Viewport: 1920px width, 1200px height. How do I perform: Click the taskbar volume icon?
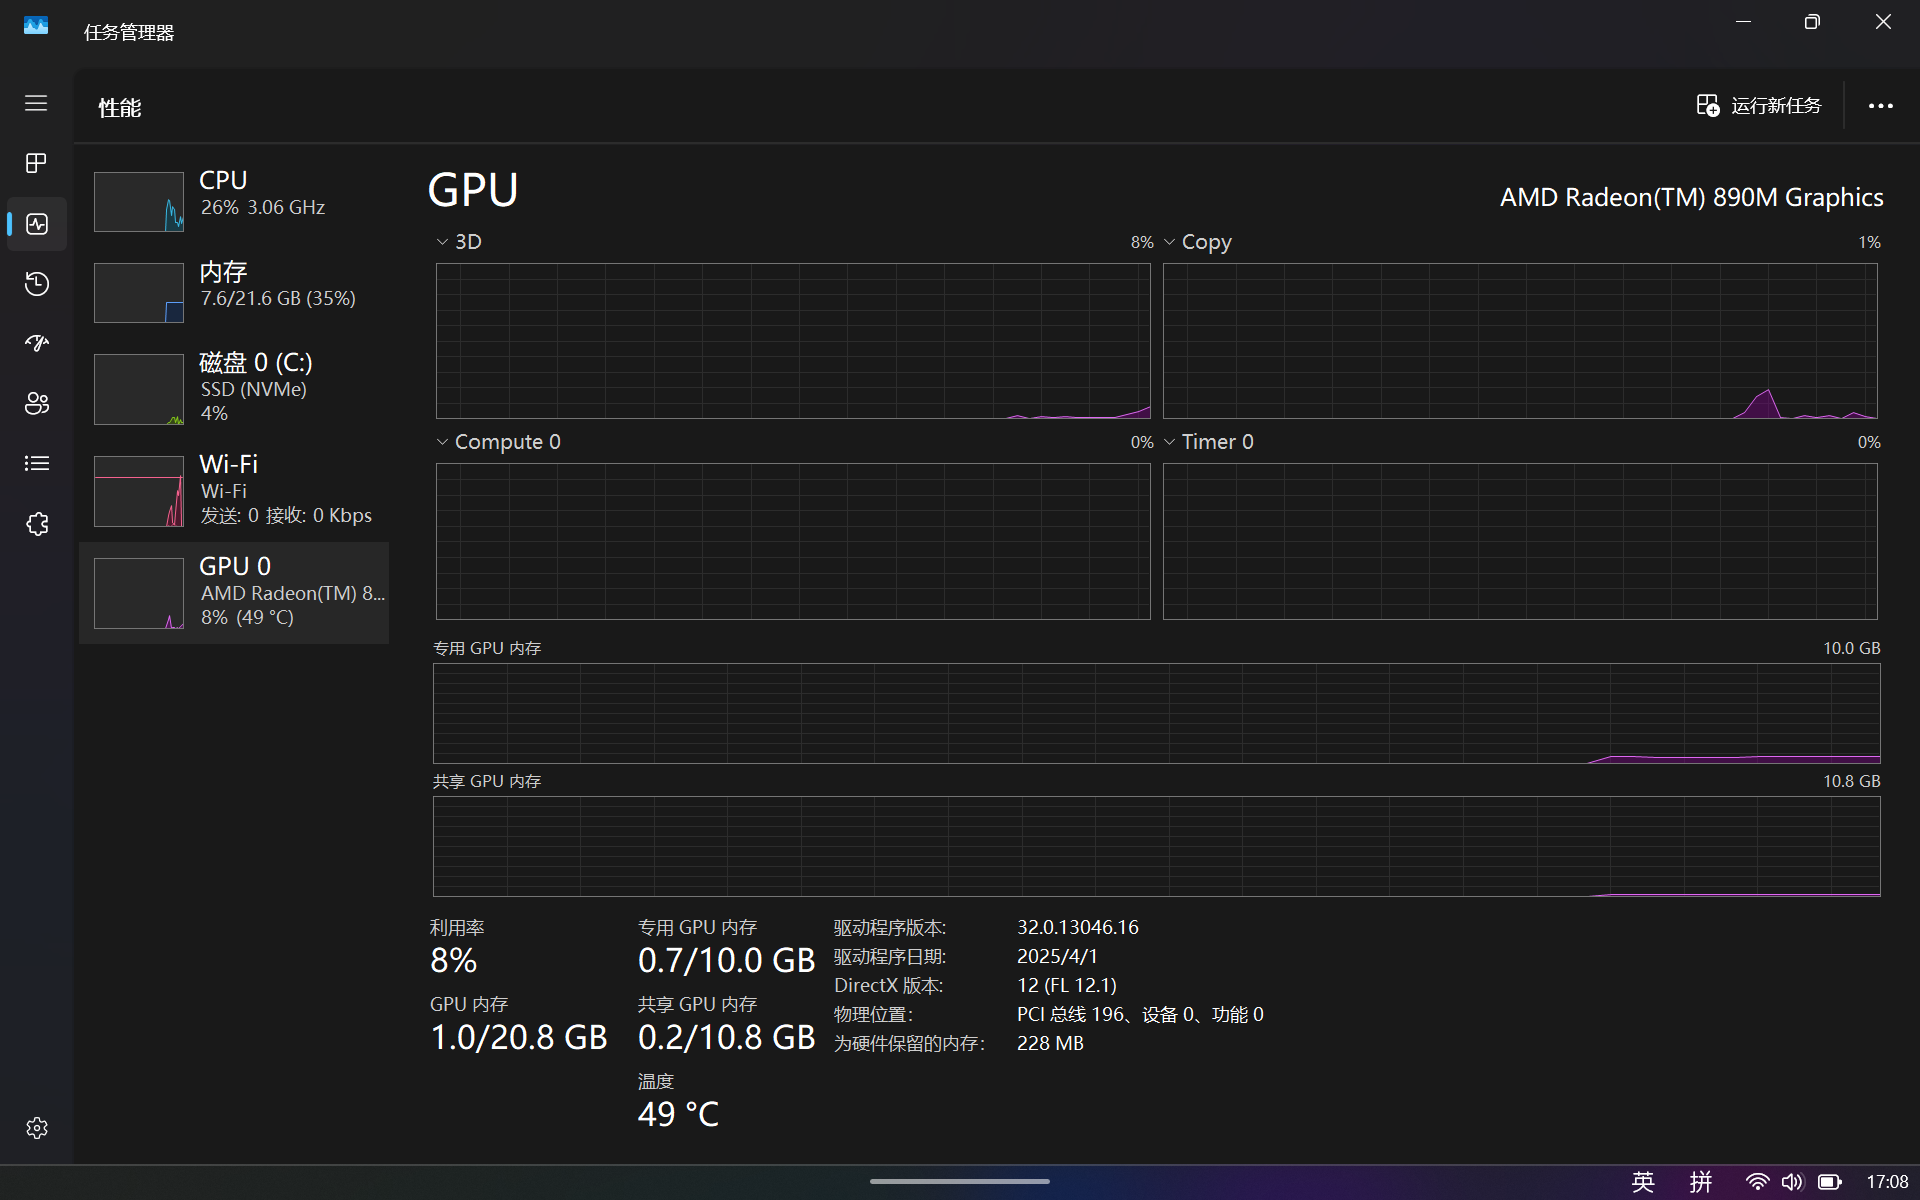click(x=1792, y=1182)
